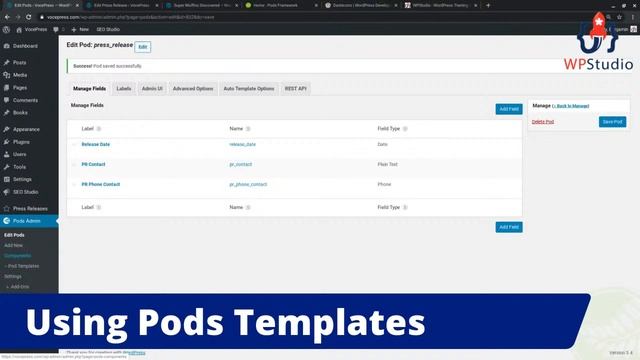Reload the page with the refresh icon
This screenshot has height=360, width=640.
(28, 17)
